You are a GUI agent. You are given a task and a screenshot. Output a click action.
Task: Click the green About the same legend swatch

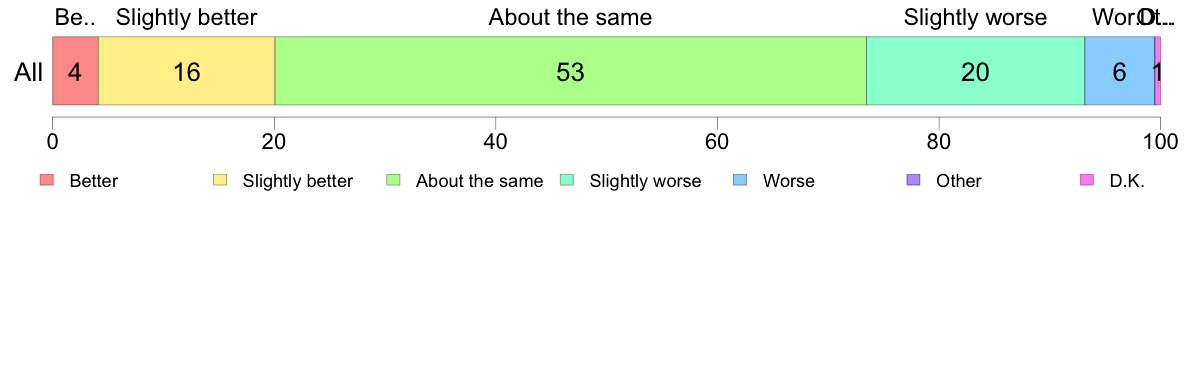point(393,180)
